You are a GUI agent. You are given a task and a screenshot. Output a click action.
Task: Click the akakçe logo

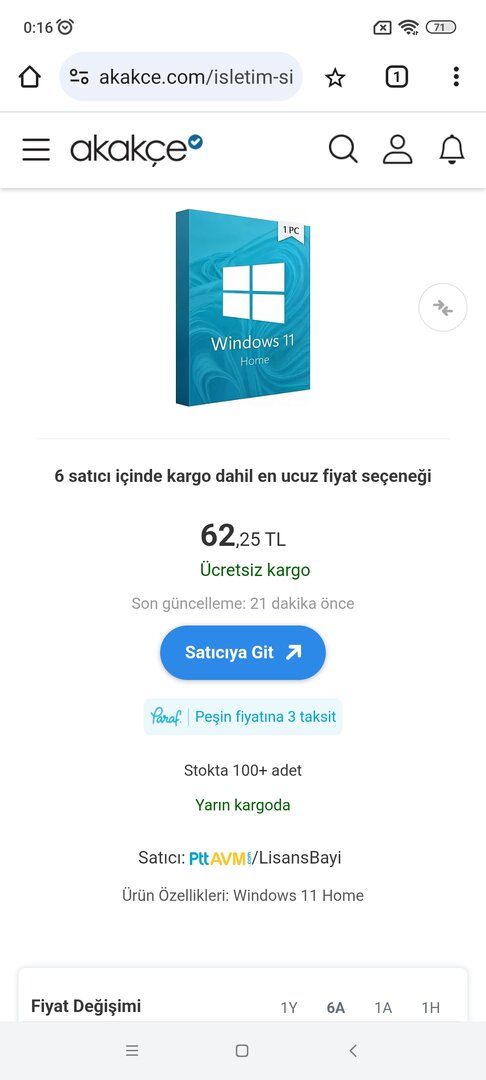click(136, 149)
